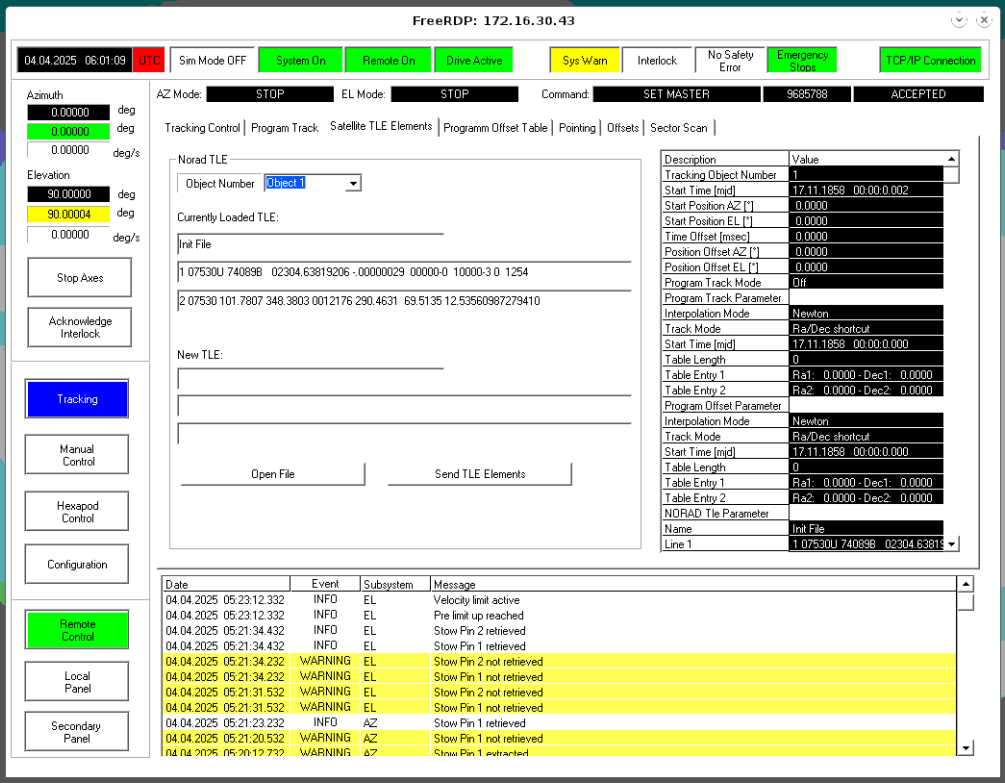Screen dimensions: 1005x783
Task: Select the Local Panel button
Action: pos(77,682)
